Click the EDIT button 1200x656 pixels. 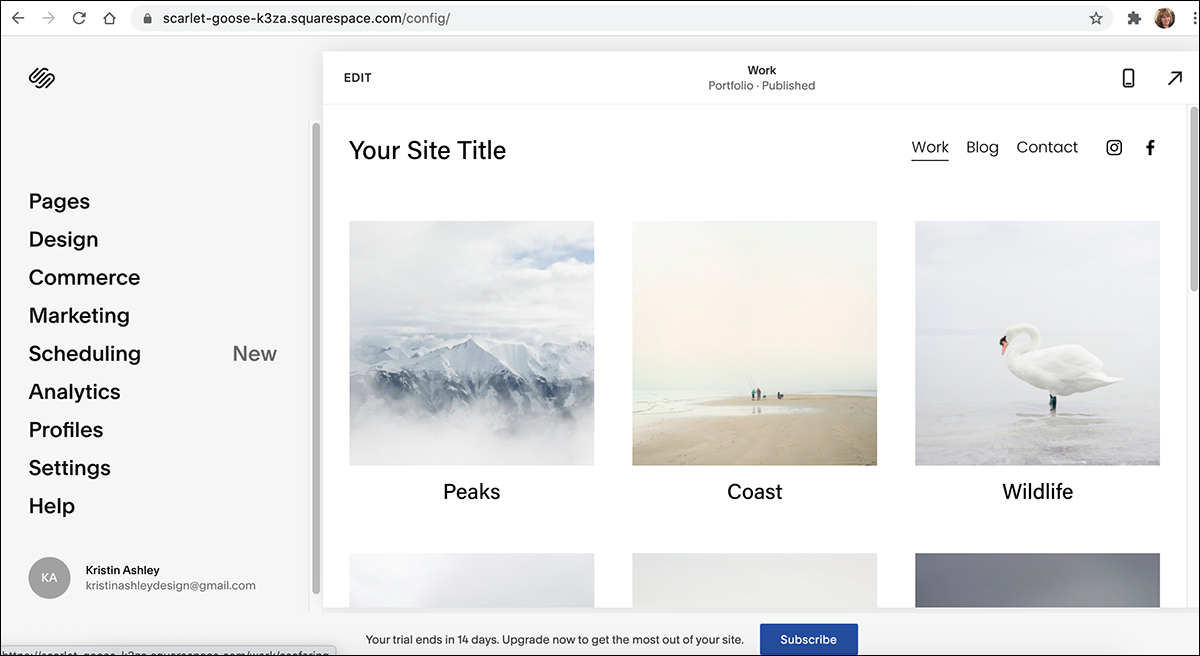[x=357, y=77]
